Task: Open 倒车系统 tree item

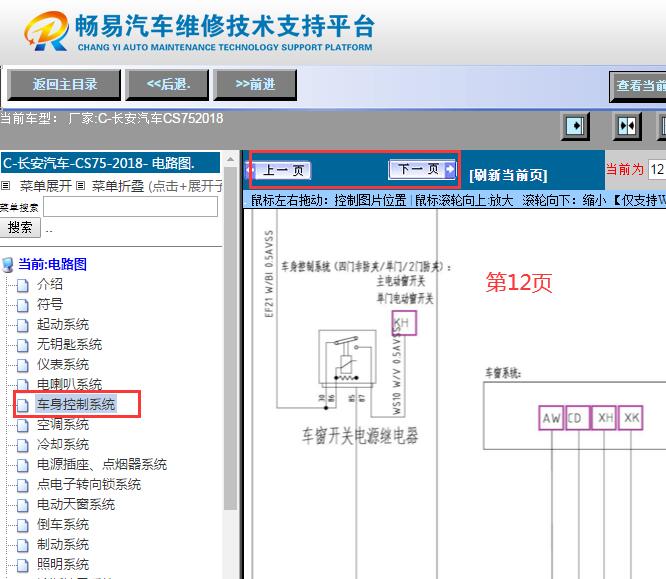Action: tap(63, 524)
